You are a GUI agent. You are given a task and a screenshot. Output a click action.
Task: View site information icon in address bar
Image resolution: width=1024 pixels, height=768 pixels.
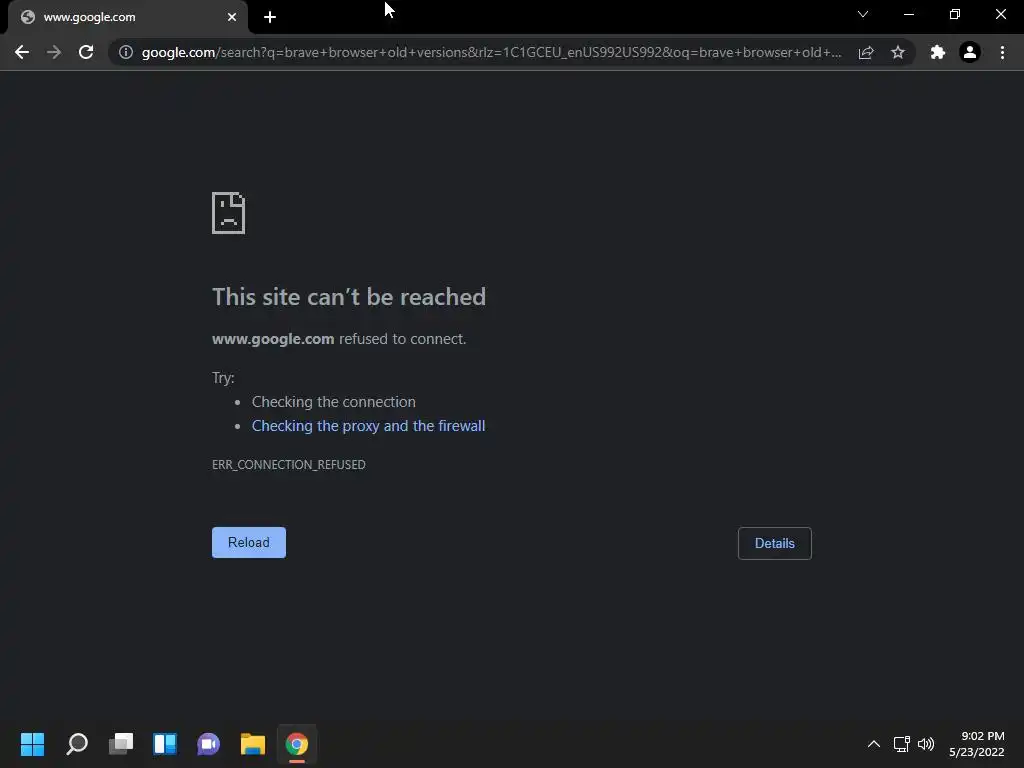point(126,52)
